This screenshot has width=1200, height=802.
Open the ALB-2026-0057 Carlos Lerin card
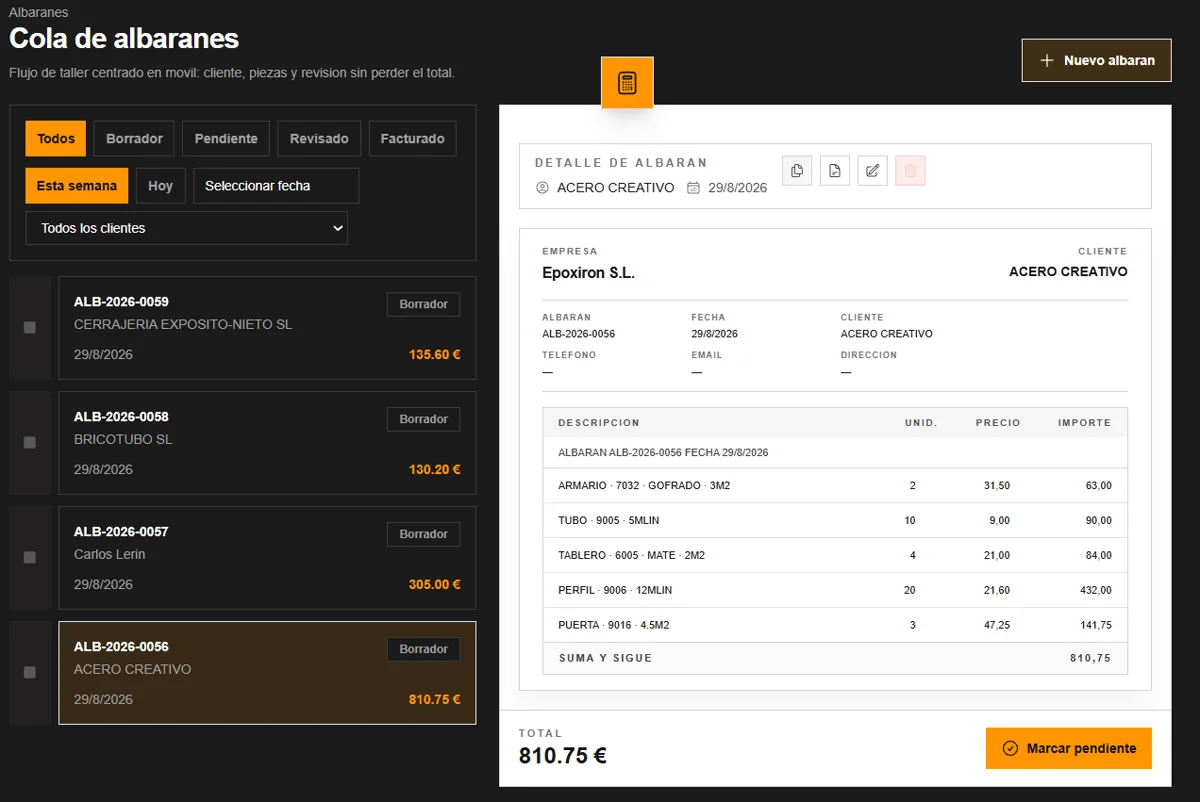point(267,558)
